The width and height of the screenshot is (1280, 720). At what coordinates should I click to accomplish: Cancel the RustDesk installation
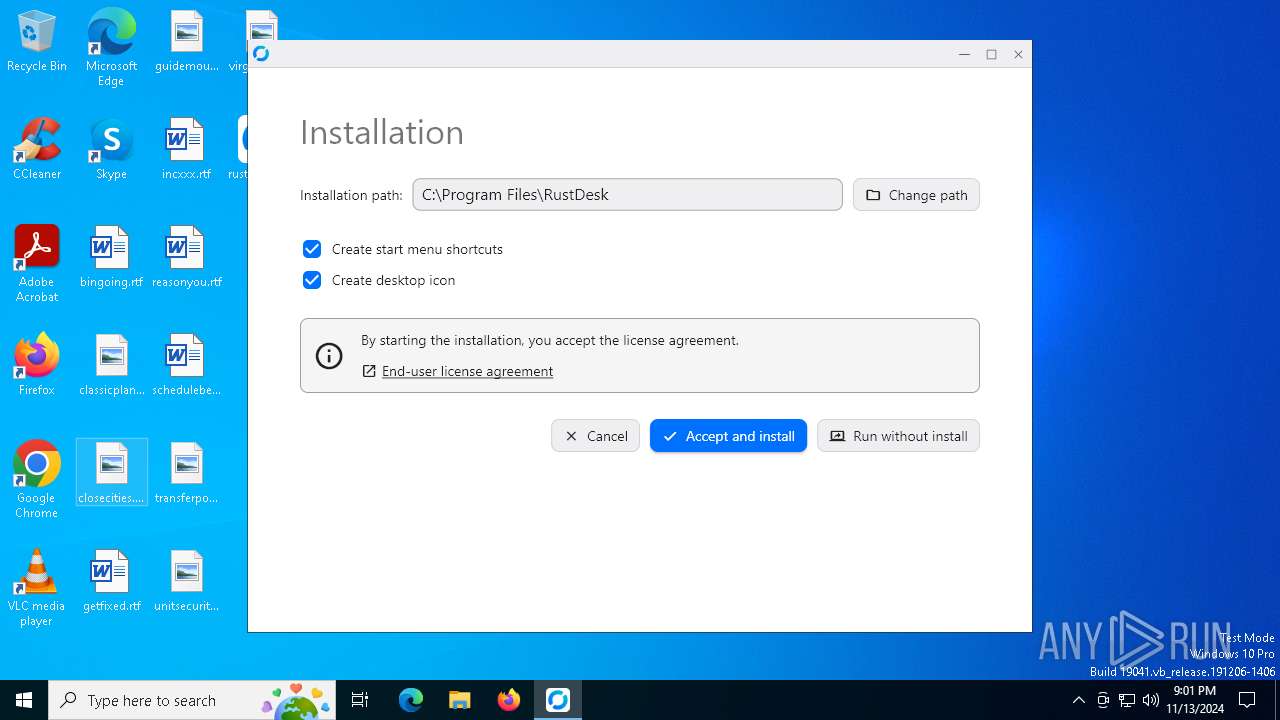(x=595, y=436)
